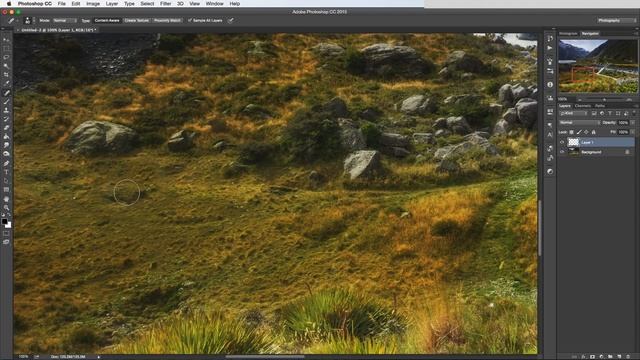Viewport: 640px width, 360px height.
Task: Select the Layer 1 thumbnail
Action: [573, 142]
